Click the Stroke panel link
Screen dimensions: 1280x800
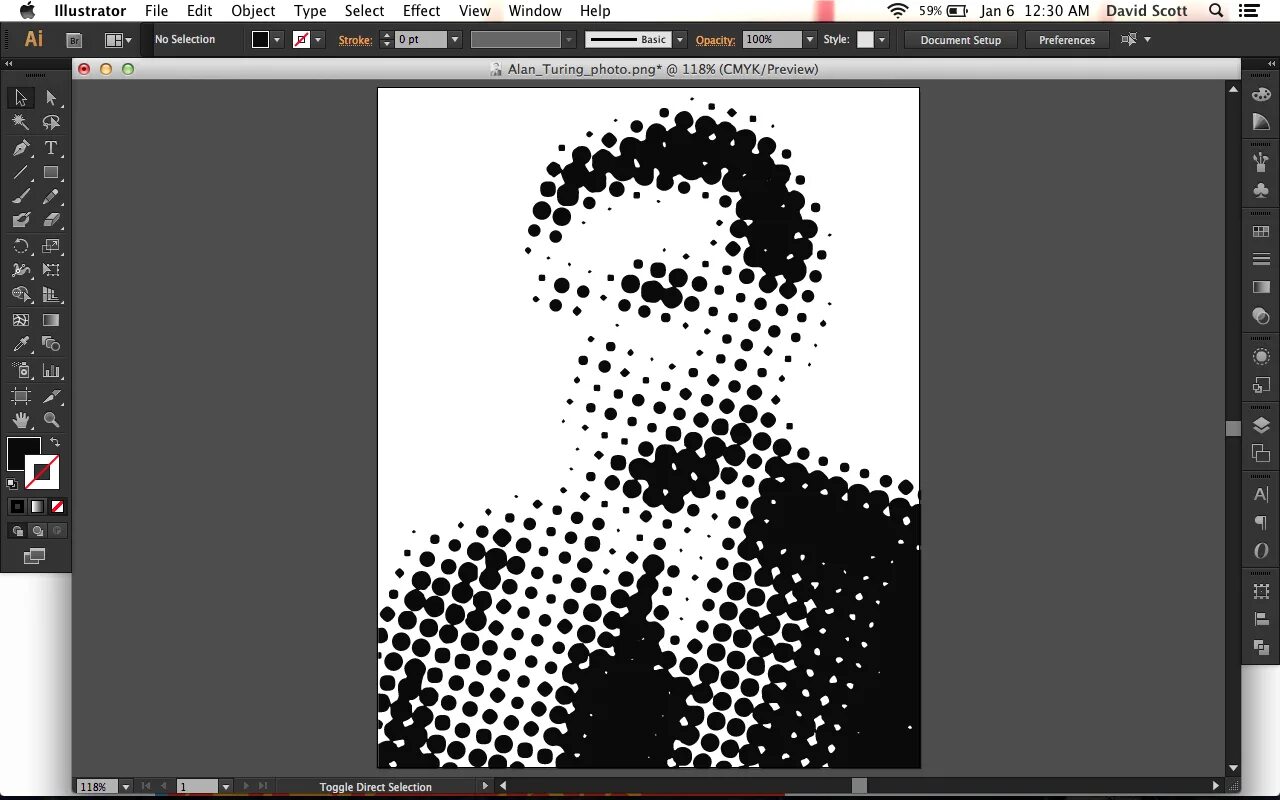(x=354, y=40)
